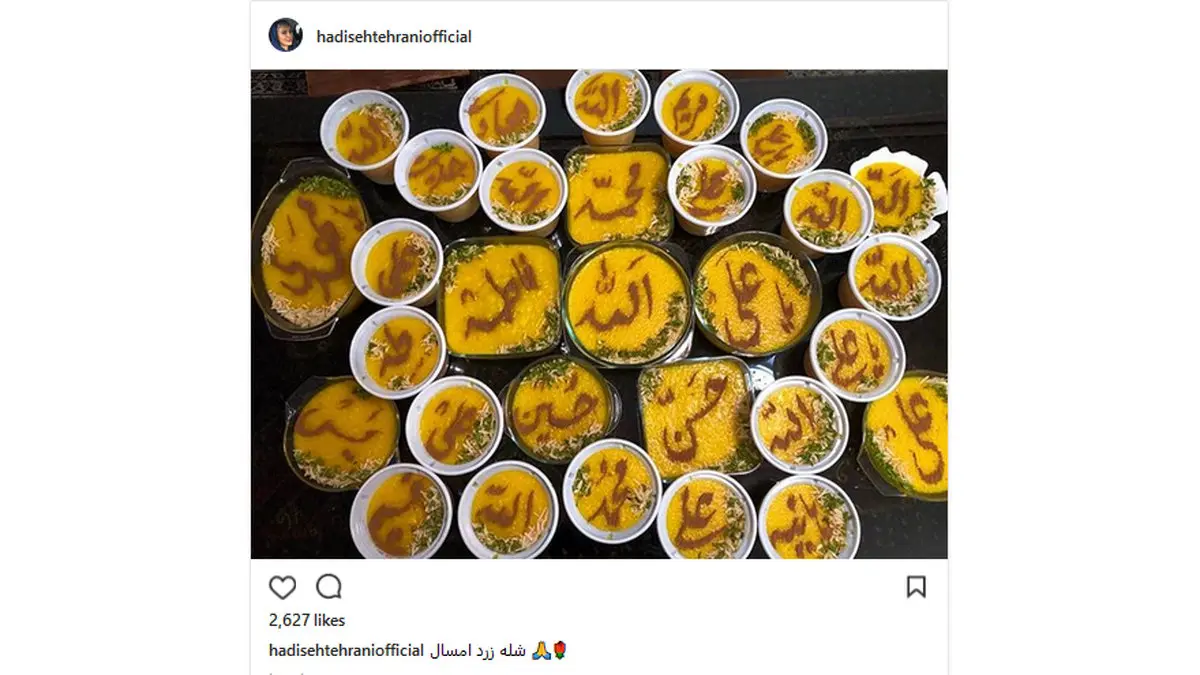1200x675 pixels.
Task: Click the square dish left of center
Action: 500,296
